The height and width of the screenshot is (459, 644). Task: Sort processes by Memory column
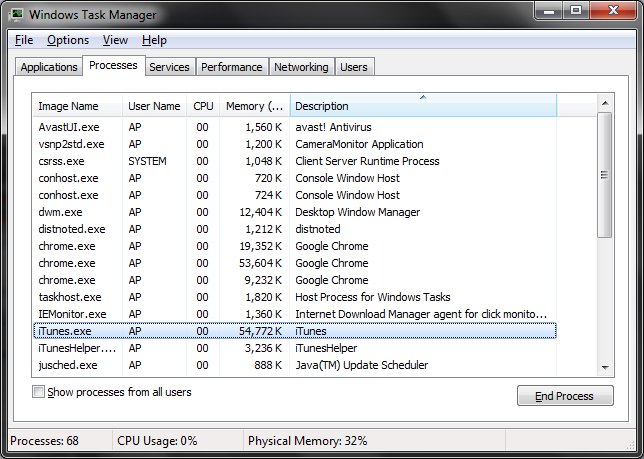254,106
